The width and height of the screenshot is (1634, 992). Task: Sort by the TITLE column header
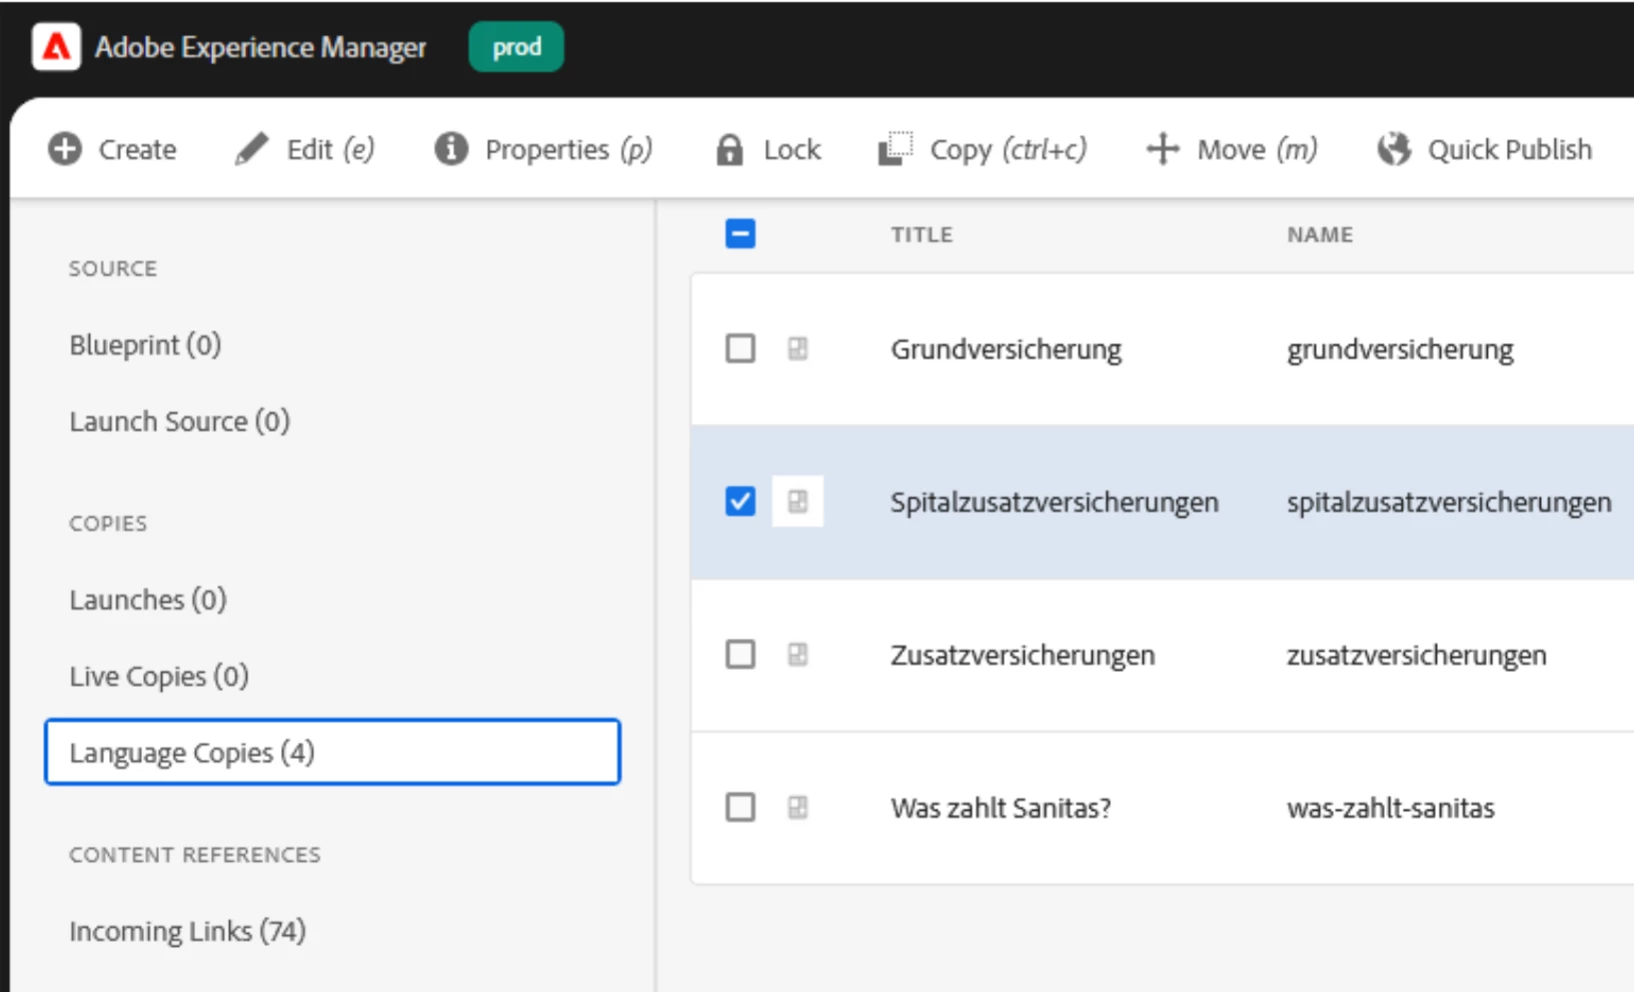pyautogui.click(x=922, y=235)
